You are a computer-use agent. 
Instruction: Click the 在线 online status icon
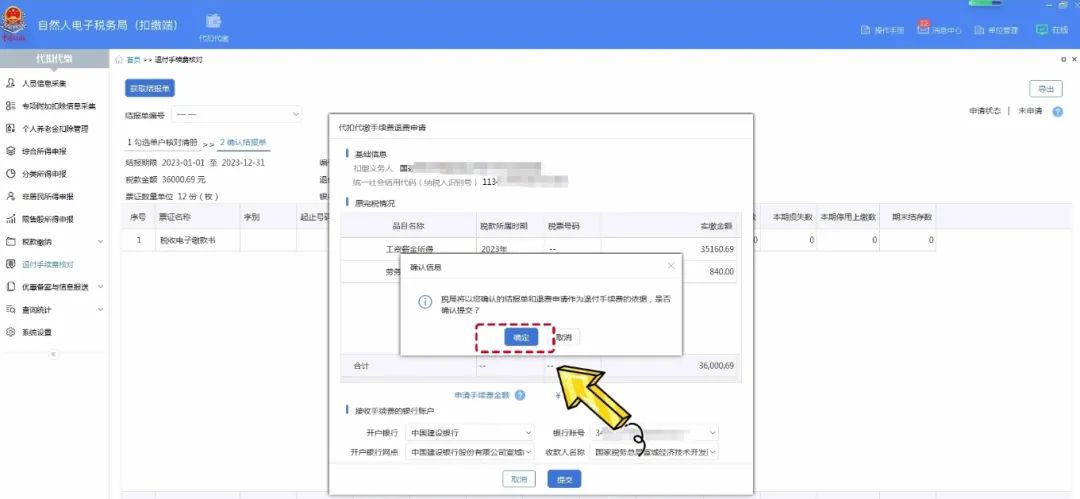pyautogui.click(x=1051, y=30)
